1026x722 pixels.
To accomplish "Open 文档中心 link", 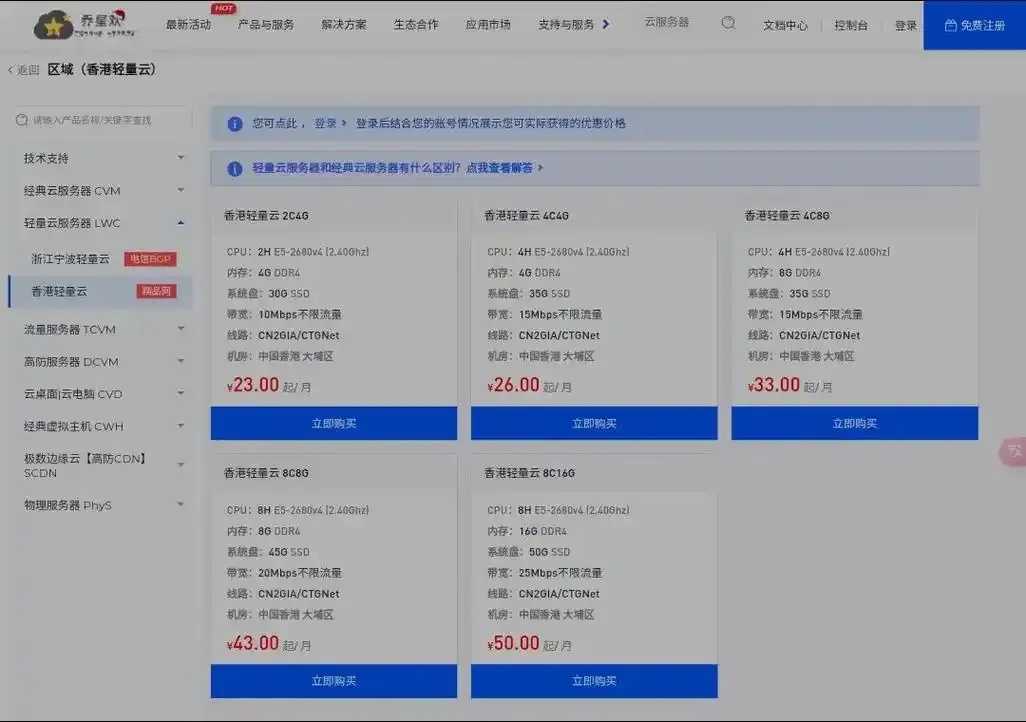I will pos(785,26).
